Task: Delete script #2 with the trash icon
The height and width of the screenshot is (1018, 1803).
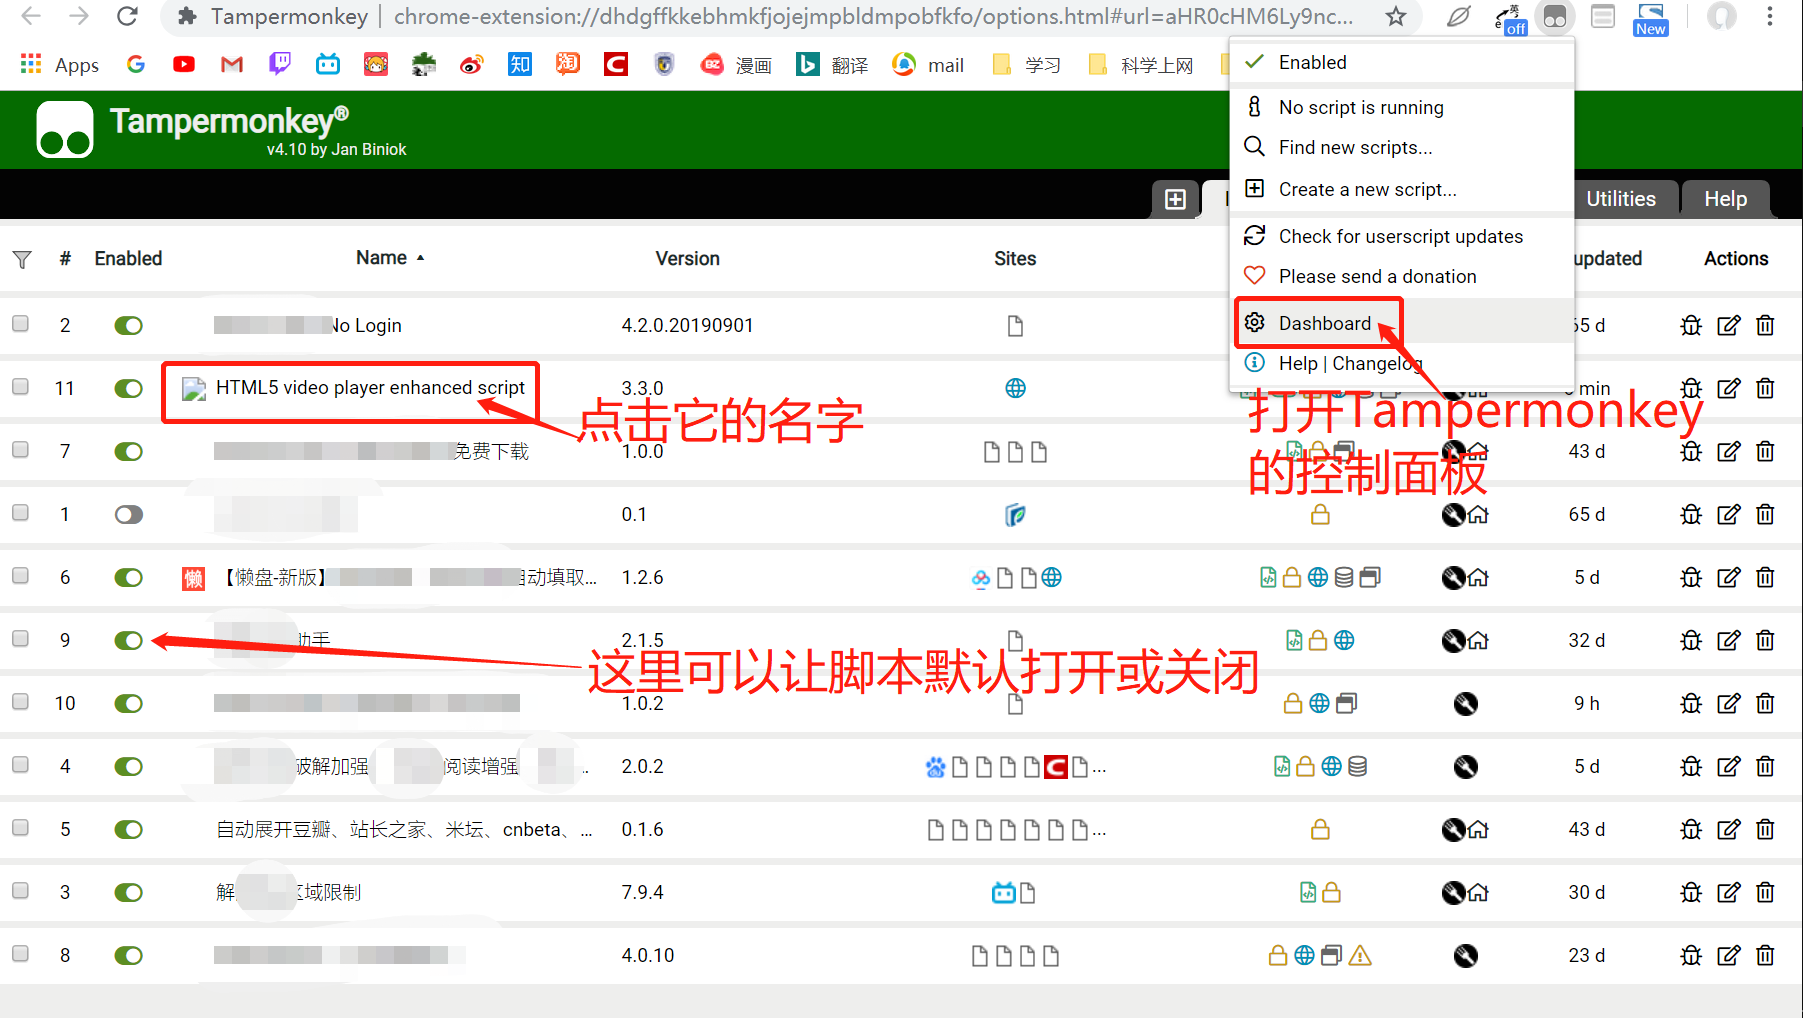Action: [1765, 325]
